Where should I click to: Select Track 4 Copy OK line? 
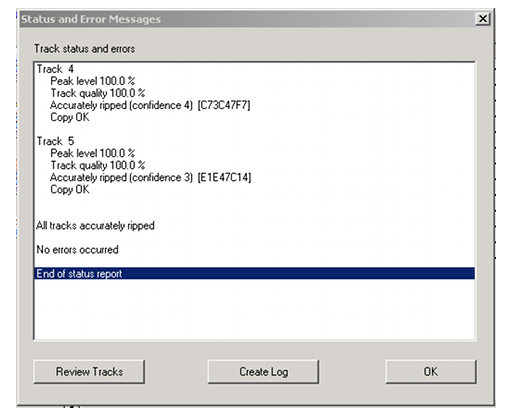pos(70,117)
